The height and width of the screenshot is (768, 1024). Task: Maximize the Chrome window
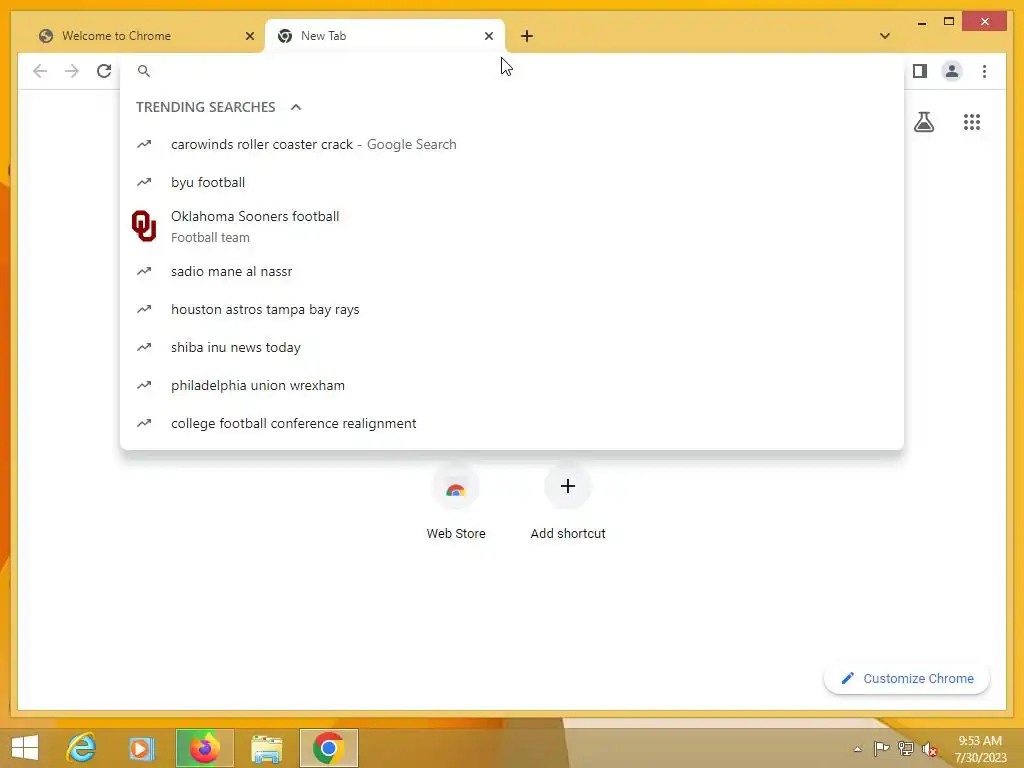click(949, 22)
